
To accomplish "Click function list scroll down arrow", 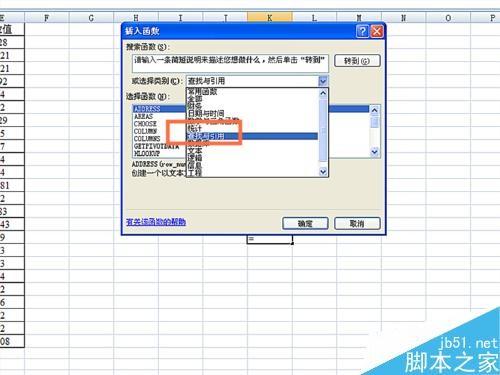I will pyautogui.click(x=374, y=152).
